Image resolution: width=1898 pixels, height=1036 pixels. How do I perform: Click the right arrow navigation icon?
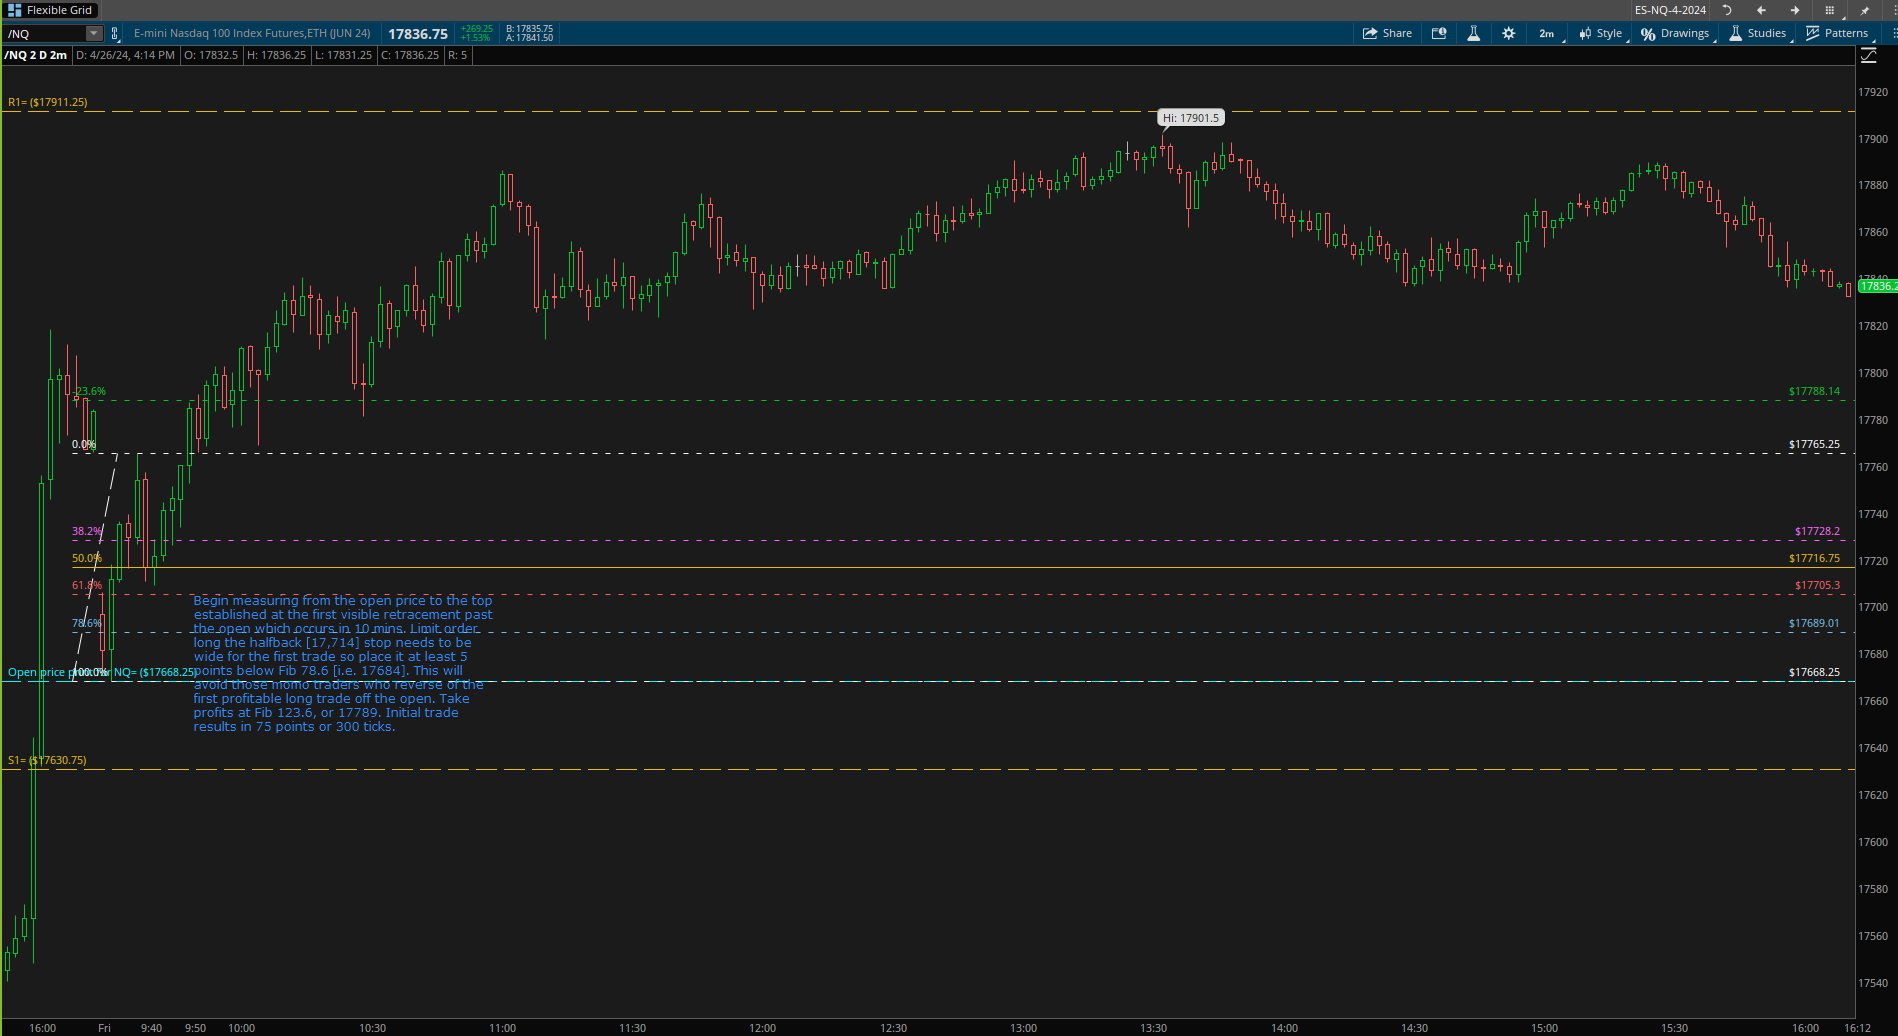[1795, 10]
